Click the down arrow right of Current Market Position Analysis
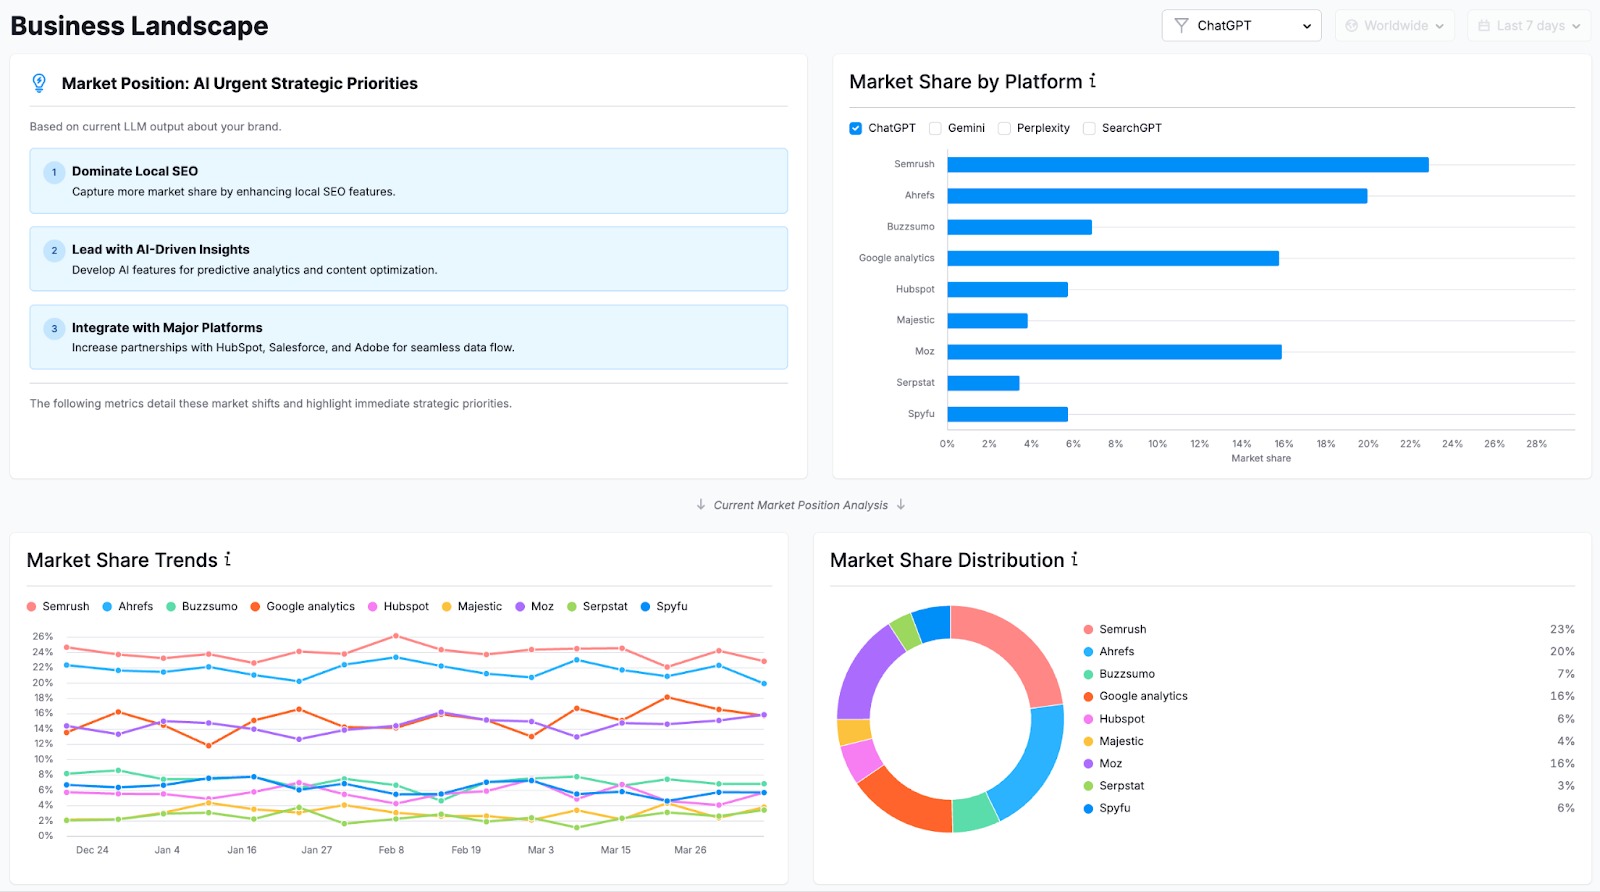 pyautogui.click(x=901, y=505)
